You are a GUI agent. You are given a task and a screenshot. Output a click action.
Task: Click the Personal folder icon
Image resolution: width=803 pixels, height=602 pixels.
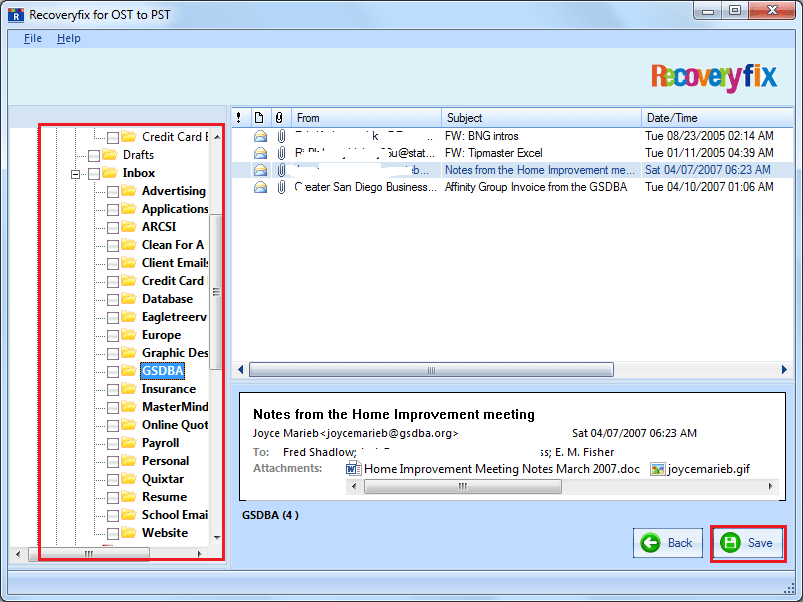(x=129, y=461)
